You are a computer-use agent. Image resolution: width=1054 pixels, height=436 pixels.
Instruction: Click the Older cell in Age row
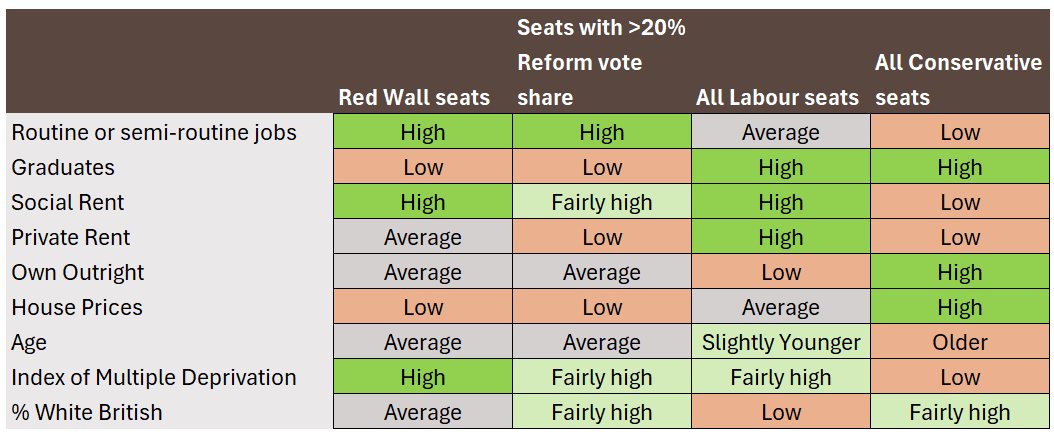(960, 343)
